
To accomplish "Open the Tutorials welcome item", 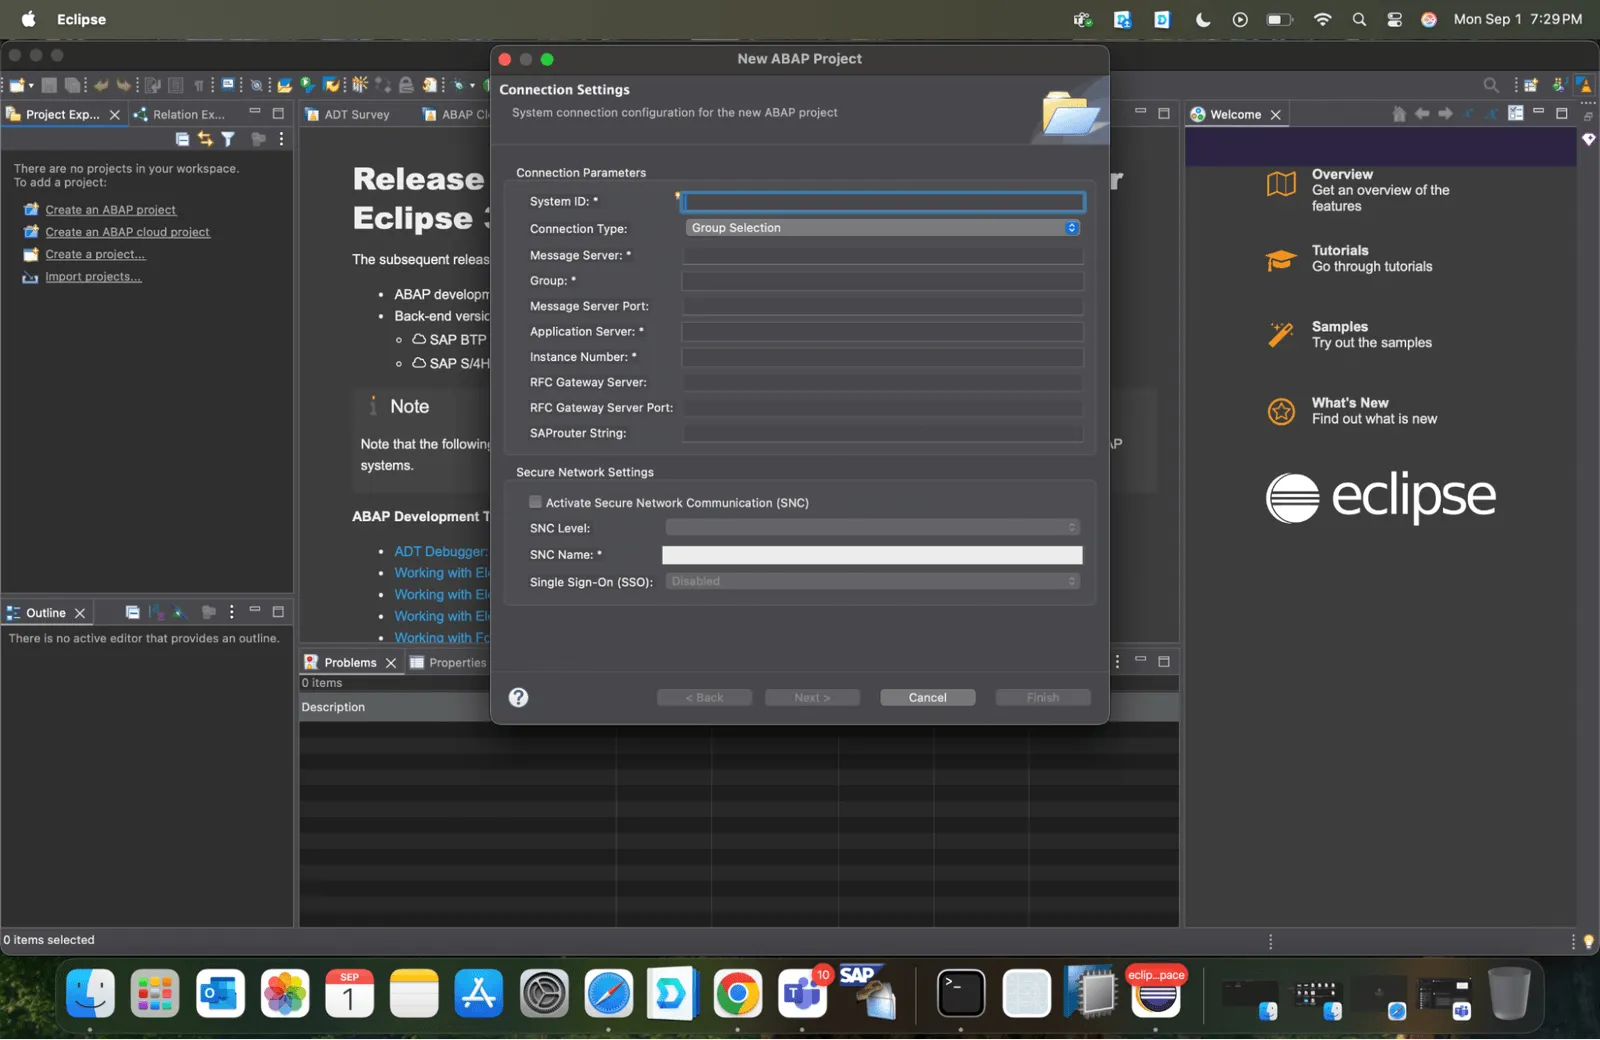I will click(x=1350, y=259).
